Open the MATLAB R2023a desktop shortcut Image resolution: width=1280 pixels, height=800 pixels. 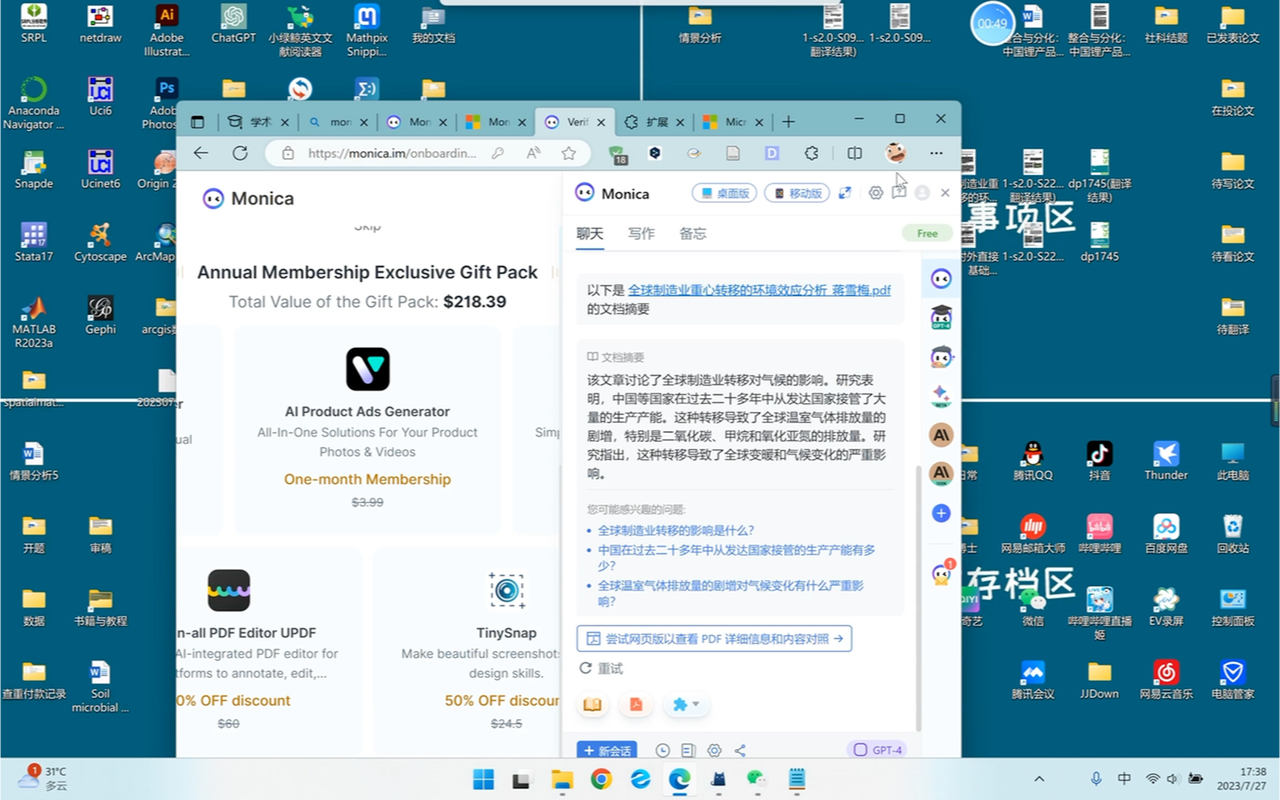click(33, 321)
